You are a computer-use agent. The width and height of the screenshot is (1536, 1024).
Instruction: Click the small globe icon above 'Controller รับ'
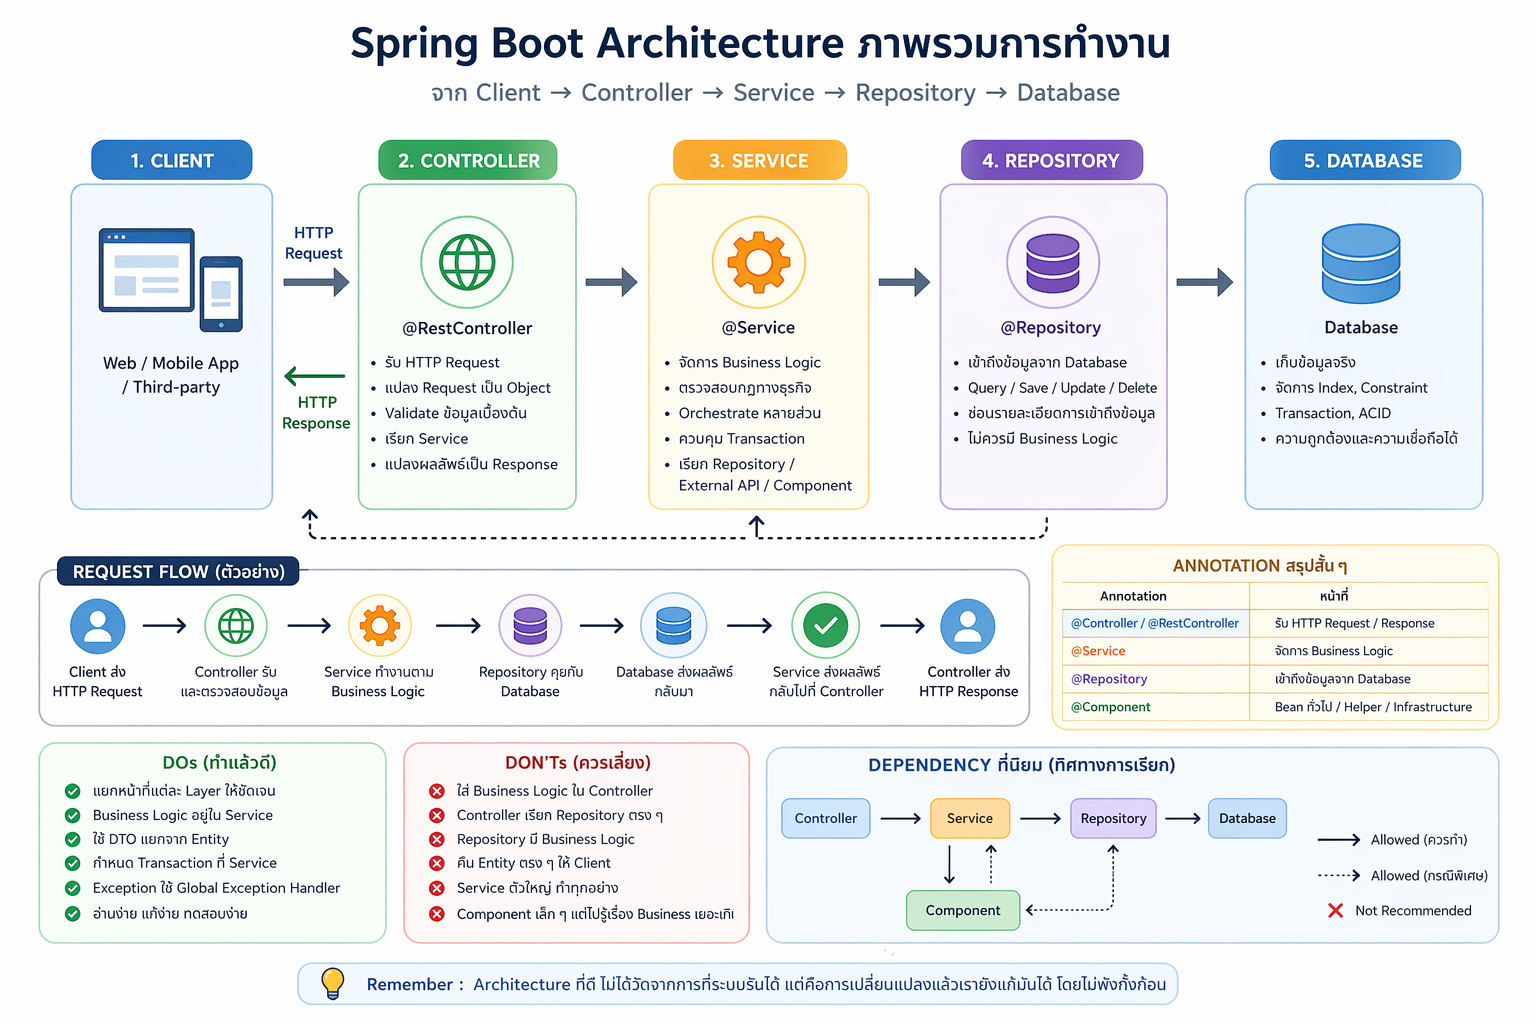click(236, 626)
